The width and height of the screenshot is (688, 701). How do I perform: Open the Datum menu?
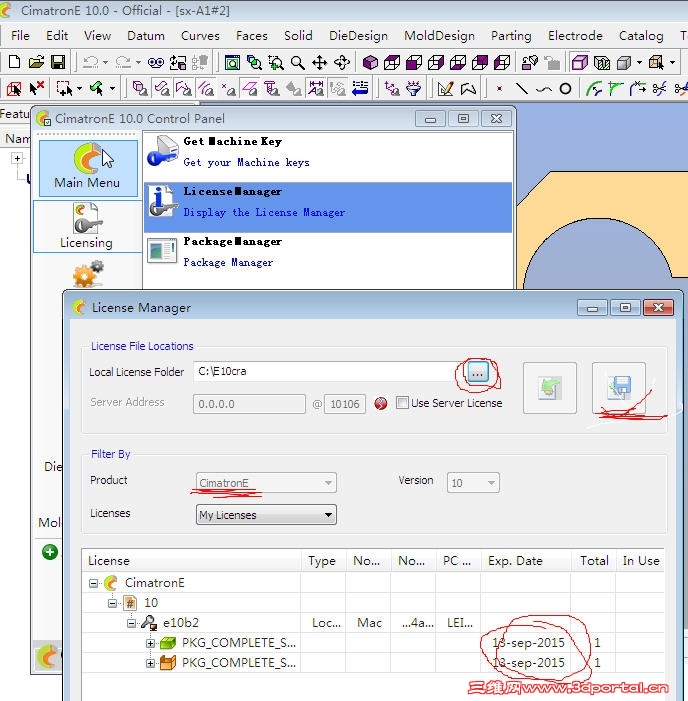click(x=146, y=36)
